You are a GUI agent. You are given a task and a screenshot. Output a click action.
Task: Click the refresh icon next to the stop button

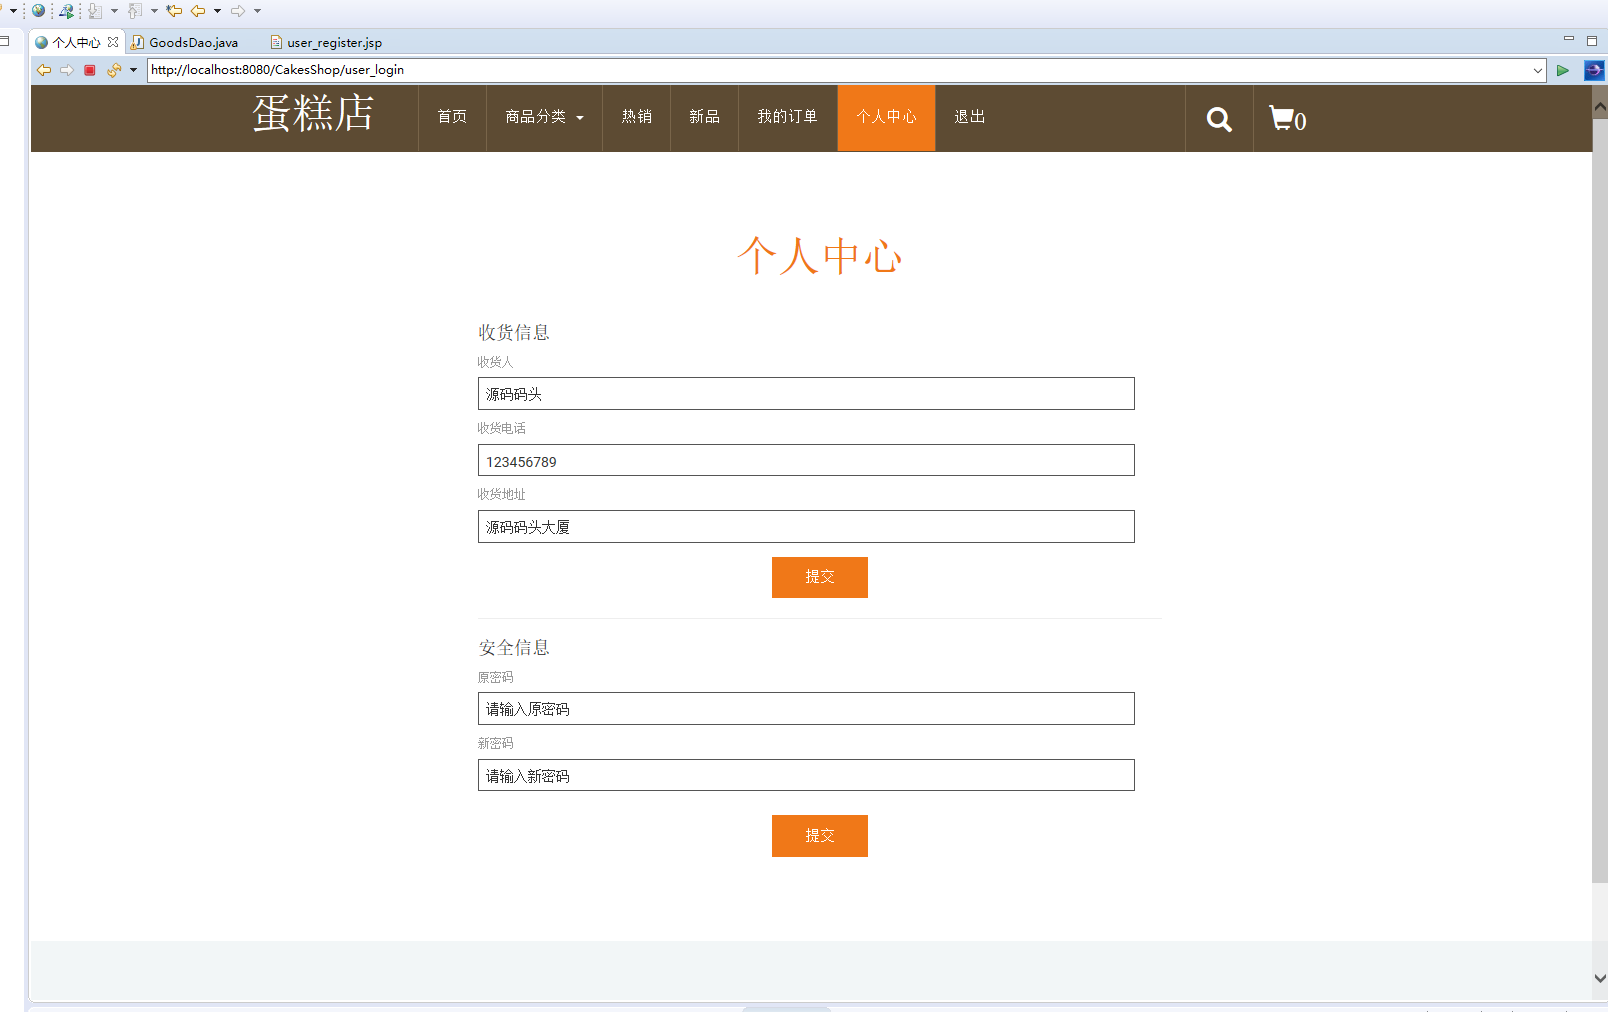point(114,70)
